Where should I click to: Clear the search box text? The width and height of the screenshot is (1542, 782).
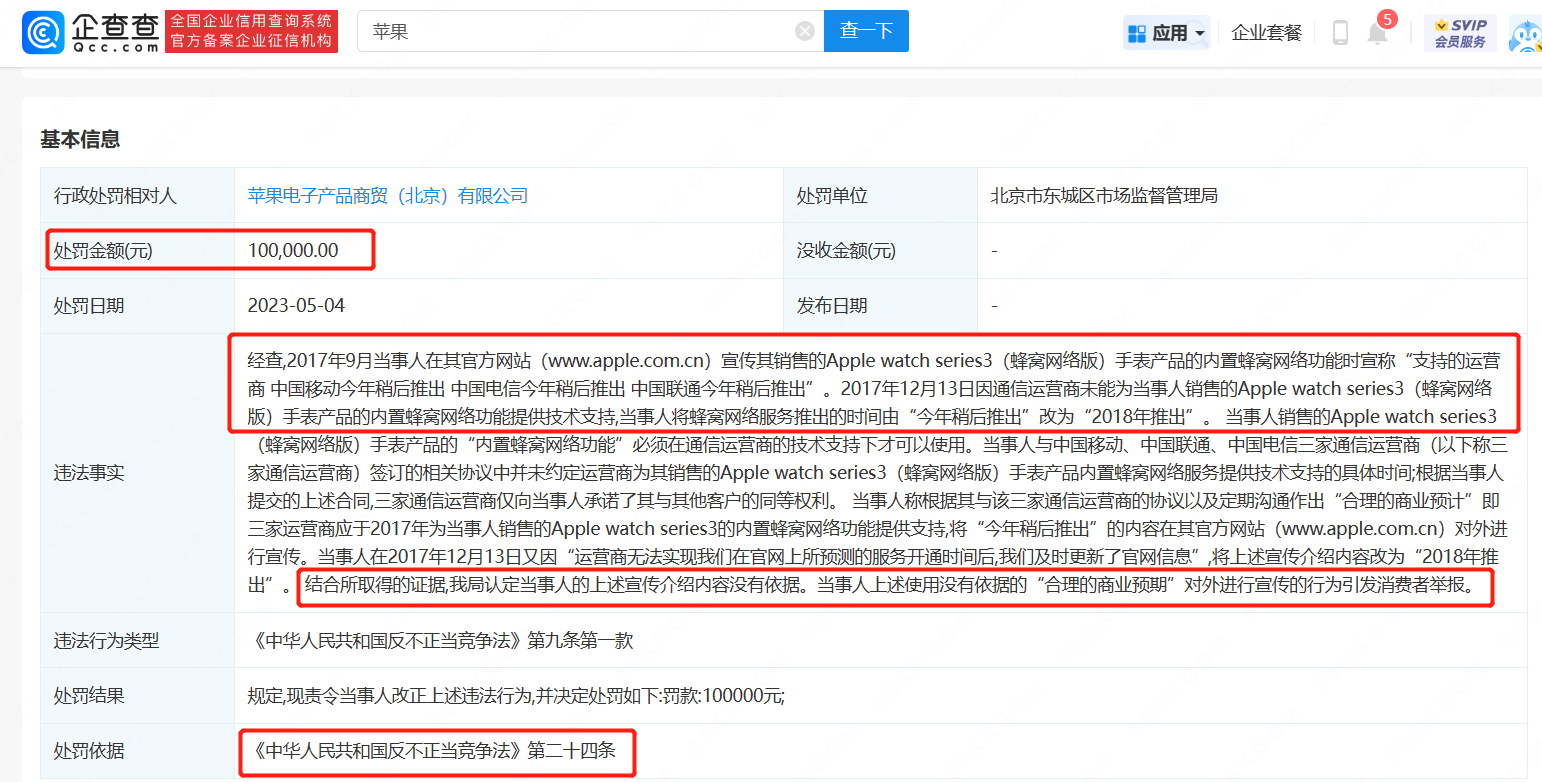805,32
